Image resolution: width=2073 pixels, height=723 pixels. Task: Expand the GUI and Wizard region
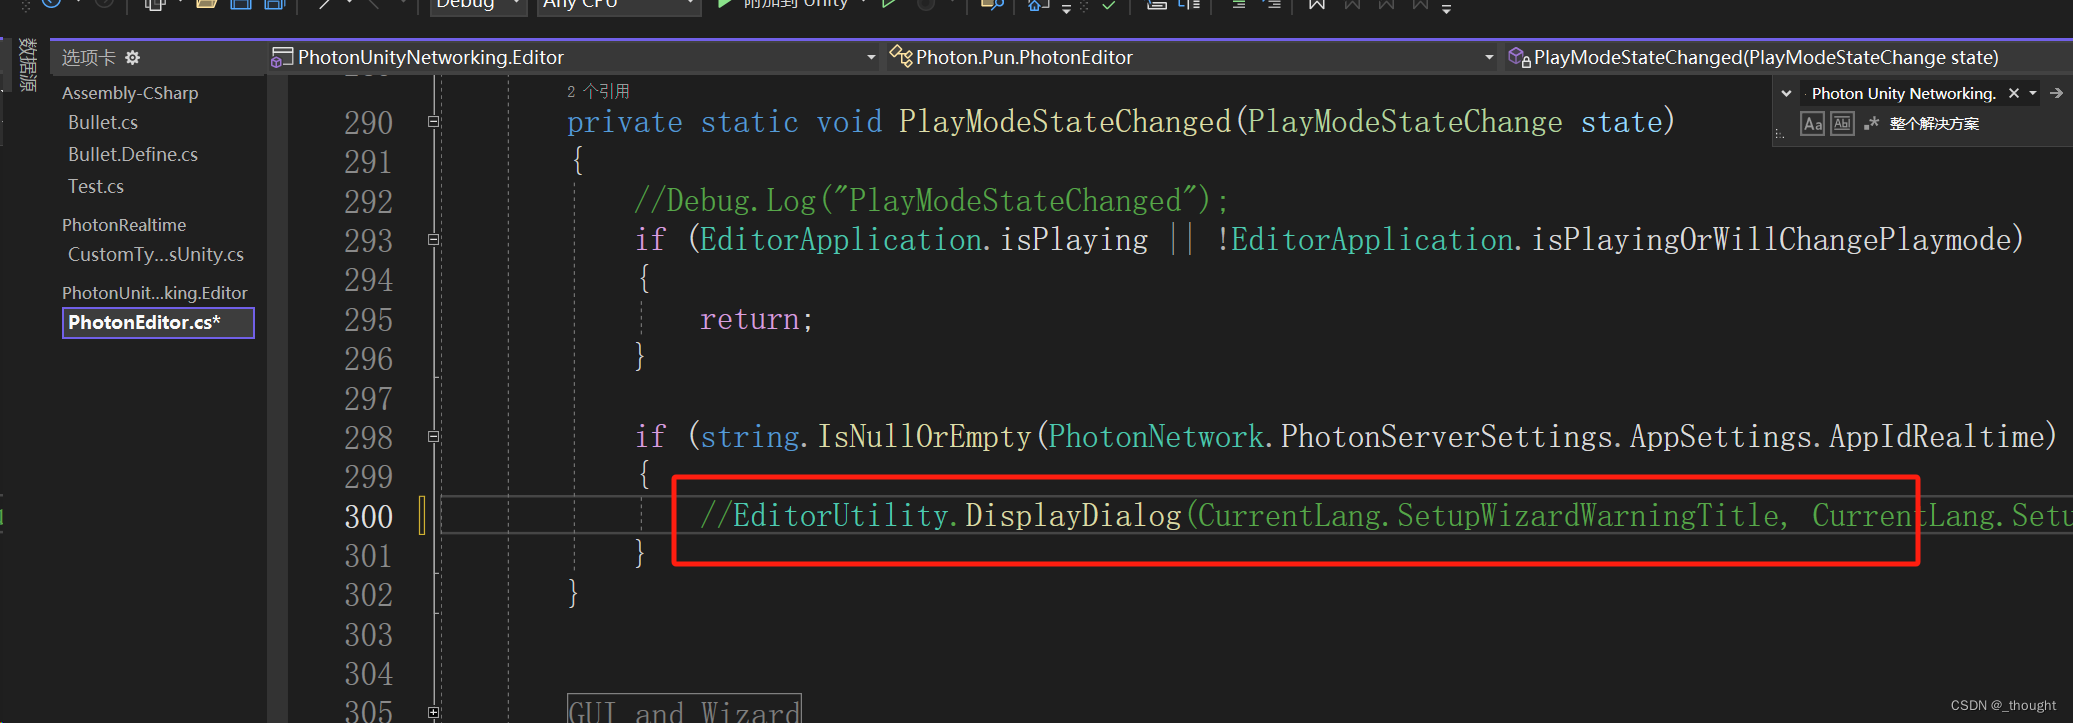[433, 713]
